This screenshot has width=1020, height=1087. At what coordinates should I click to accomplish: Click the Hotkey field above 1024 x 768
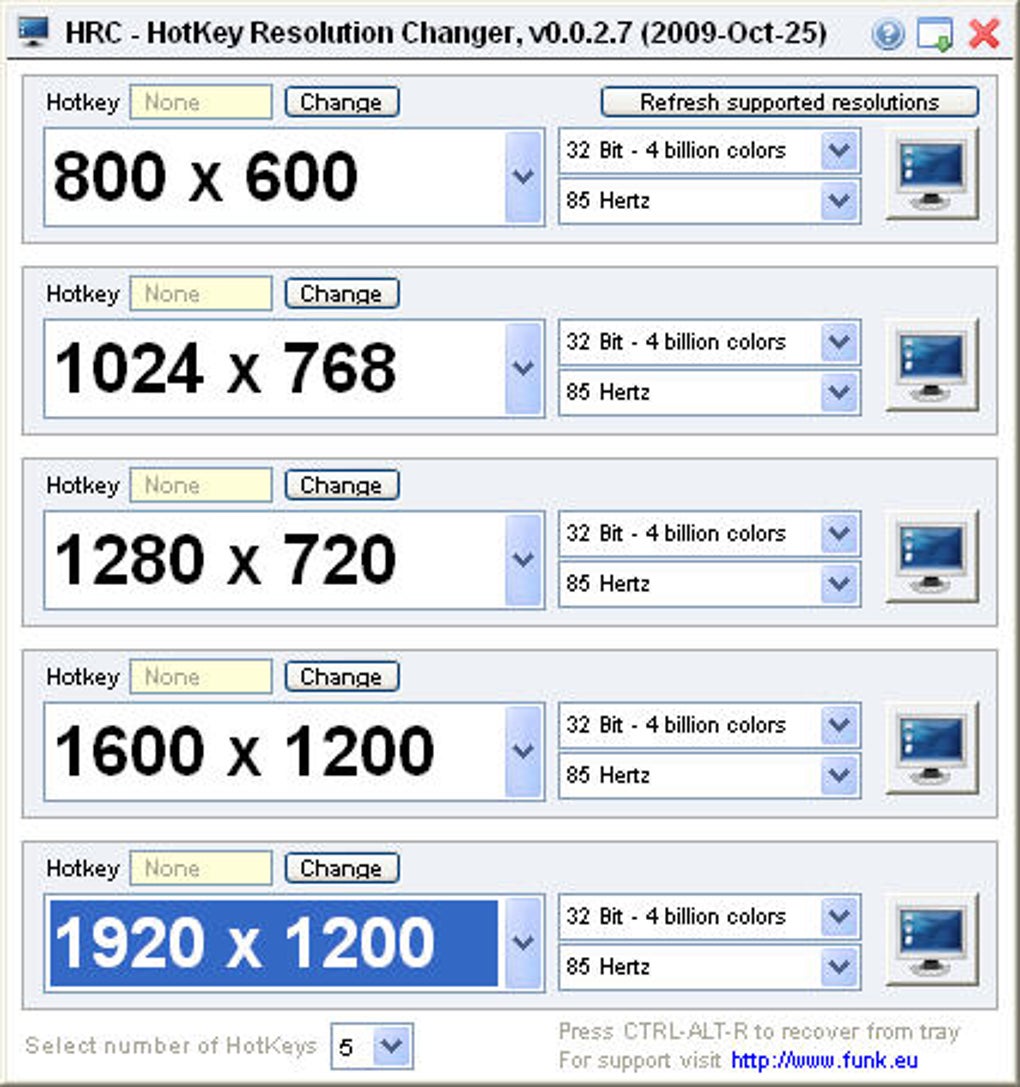click(201, 293)
